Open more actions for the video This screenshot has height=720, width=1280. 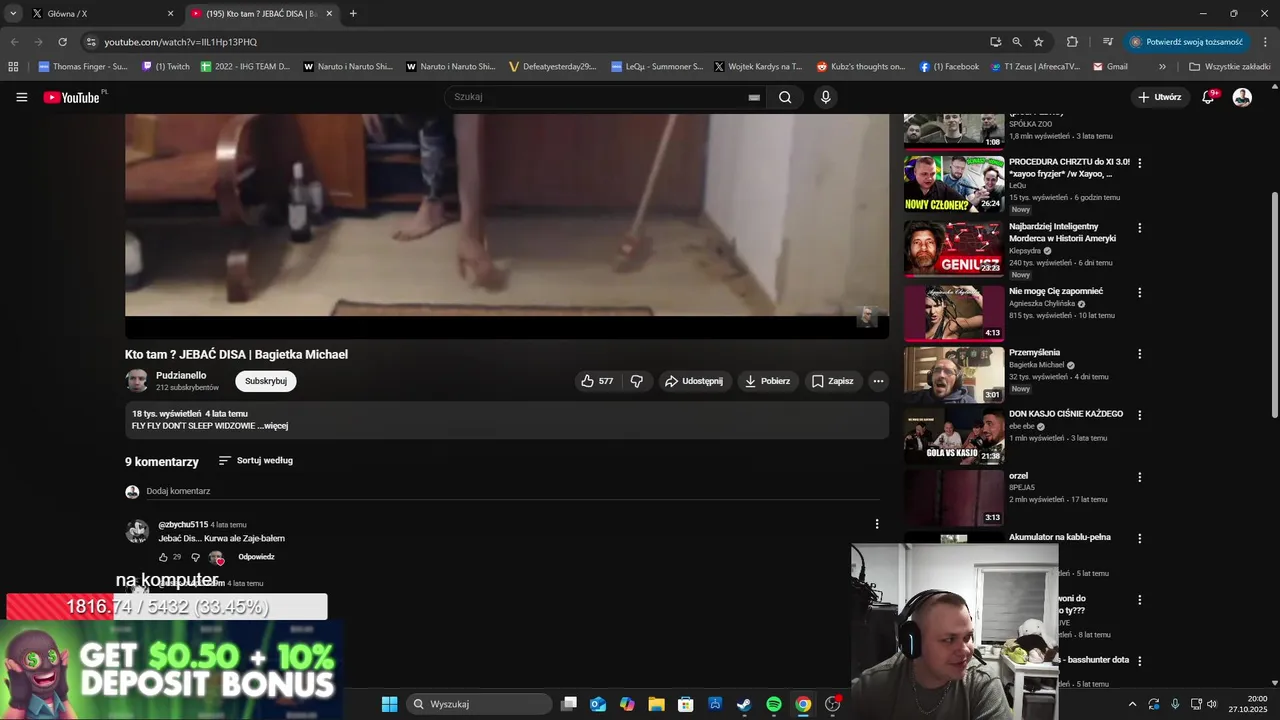(x=878, y=381)
